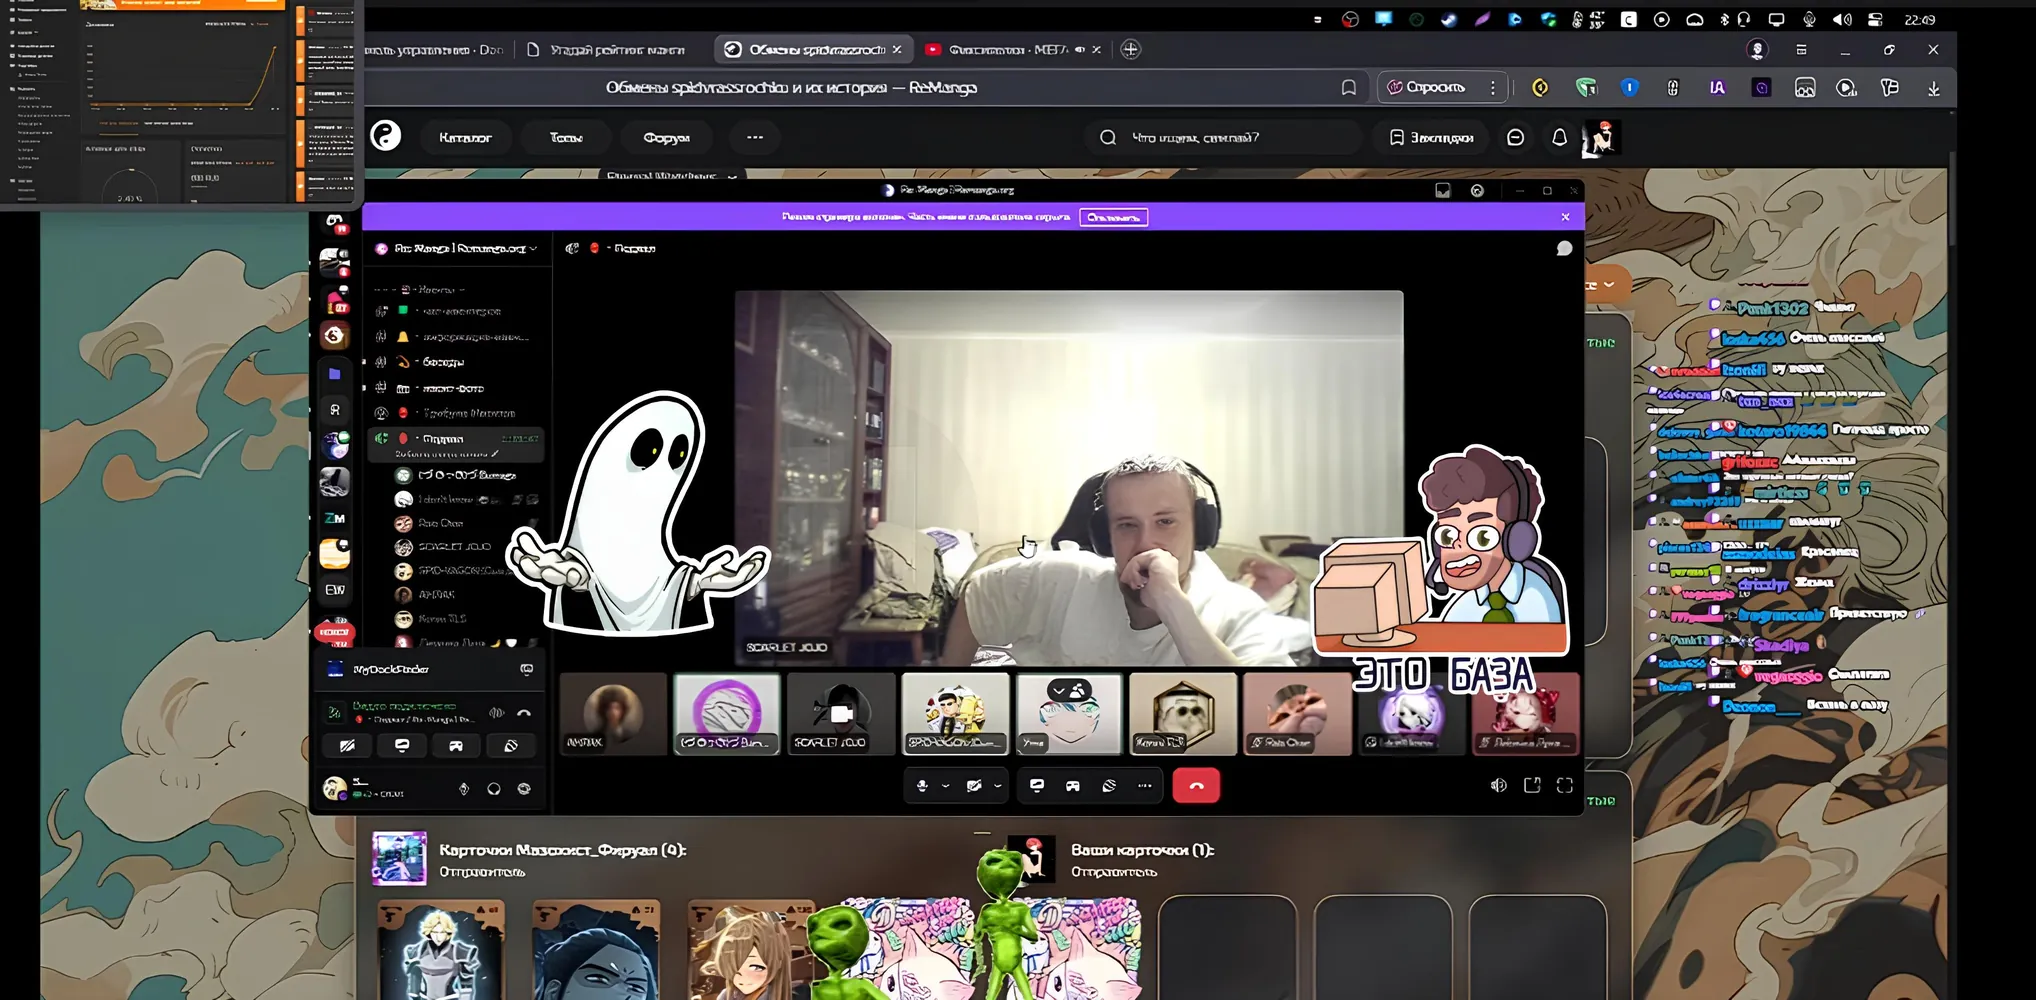This screenshot has height=1000, width=2036.
Task: Enter fullscreen for the Discord call
Action: point(1565,786)
